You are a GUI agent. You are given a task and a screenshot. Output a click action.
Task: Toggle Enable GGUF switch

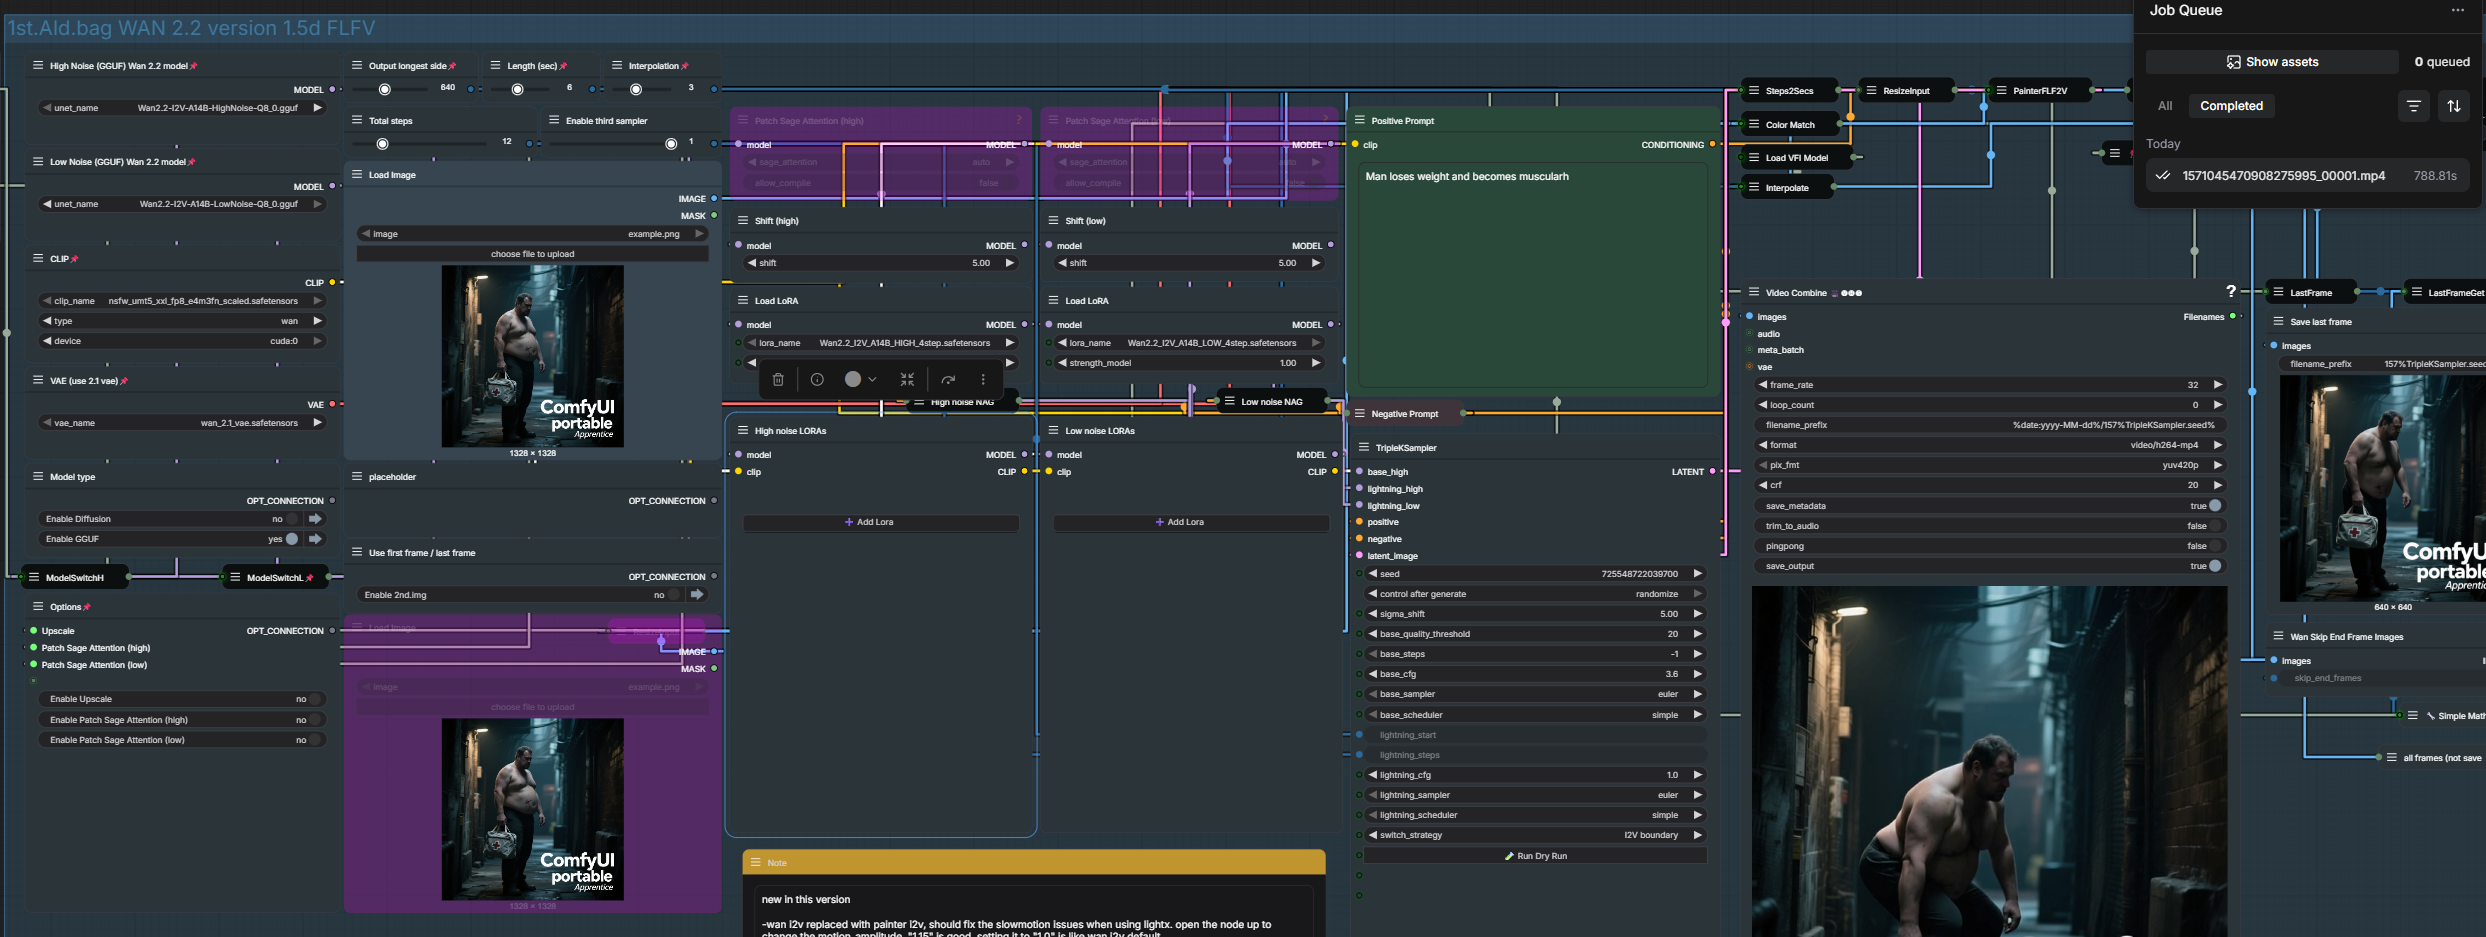(291, 539)
